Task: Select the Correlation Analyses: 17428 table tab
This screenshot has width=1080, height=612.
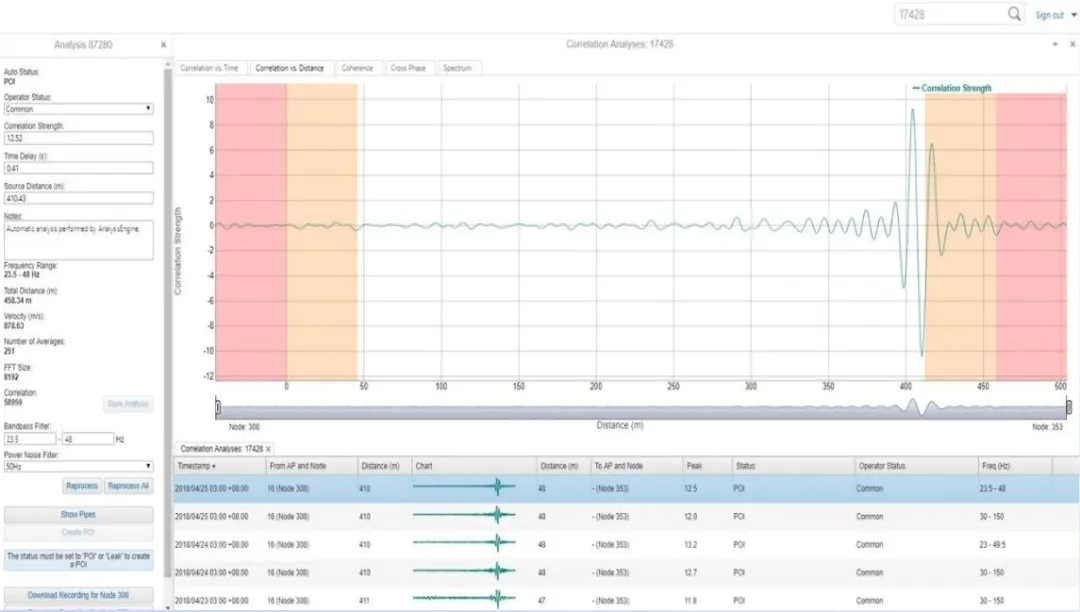Action: pos(222,449)
